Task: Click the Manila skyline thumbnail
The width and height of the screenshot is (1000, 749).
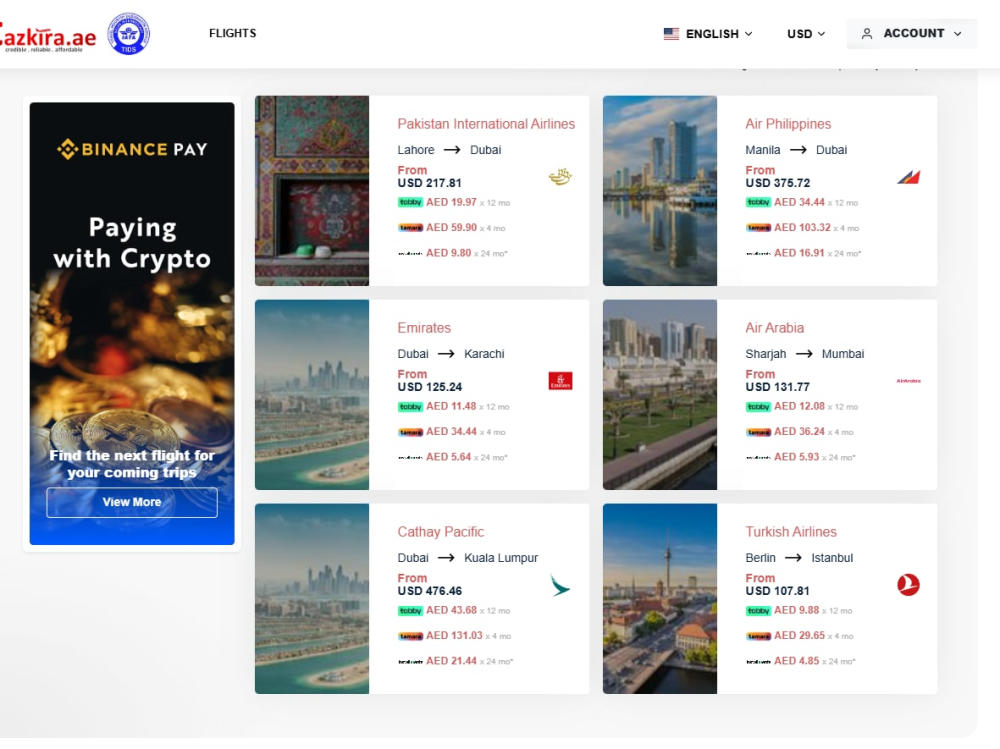Action: point(659,191)
